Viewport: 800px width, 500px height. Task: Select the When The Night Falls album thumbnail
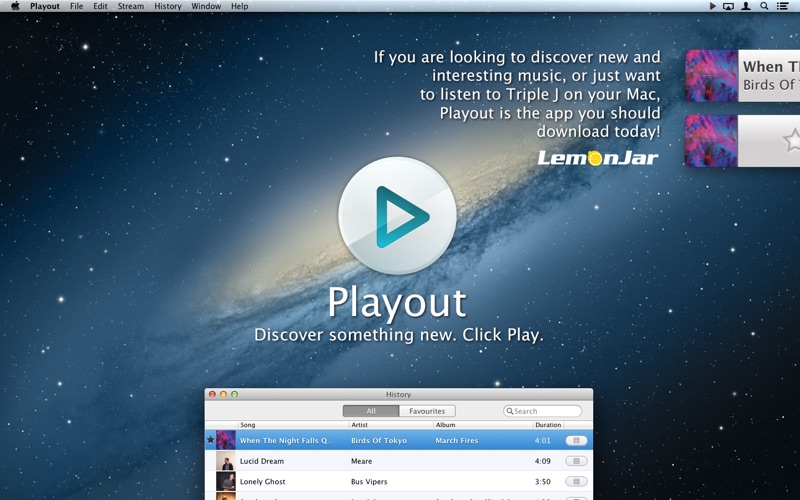click(226, 440)
